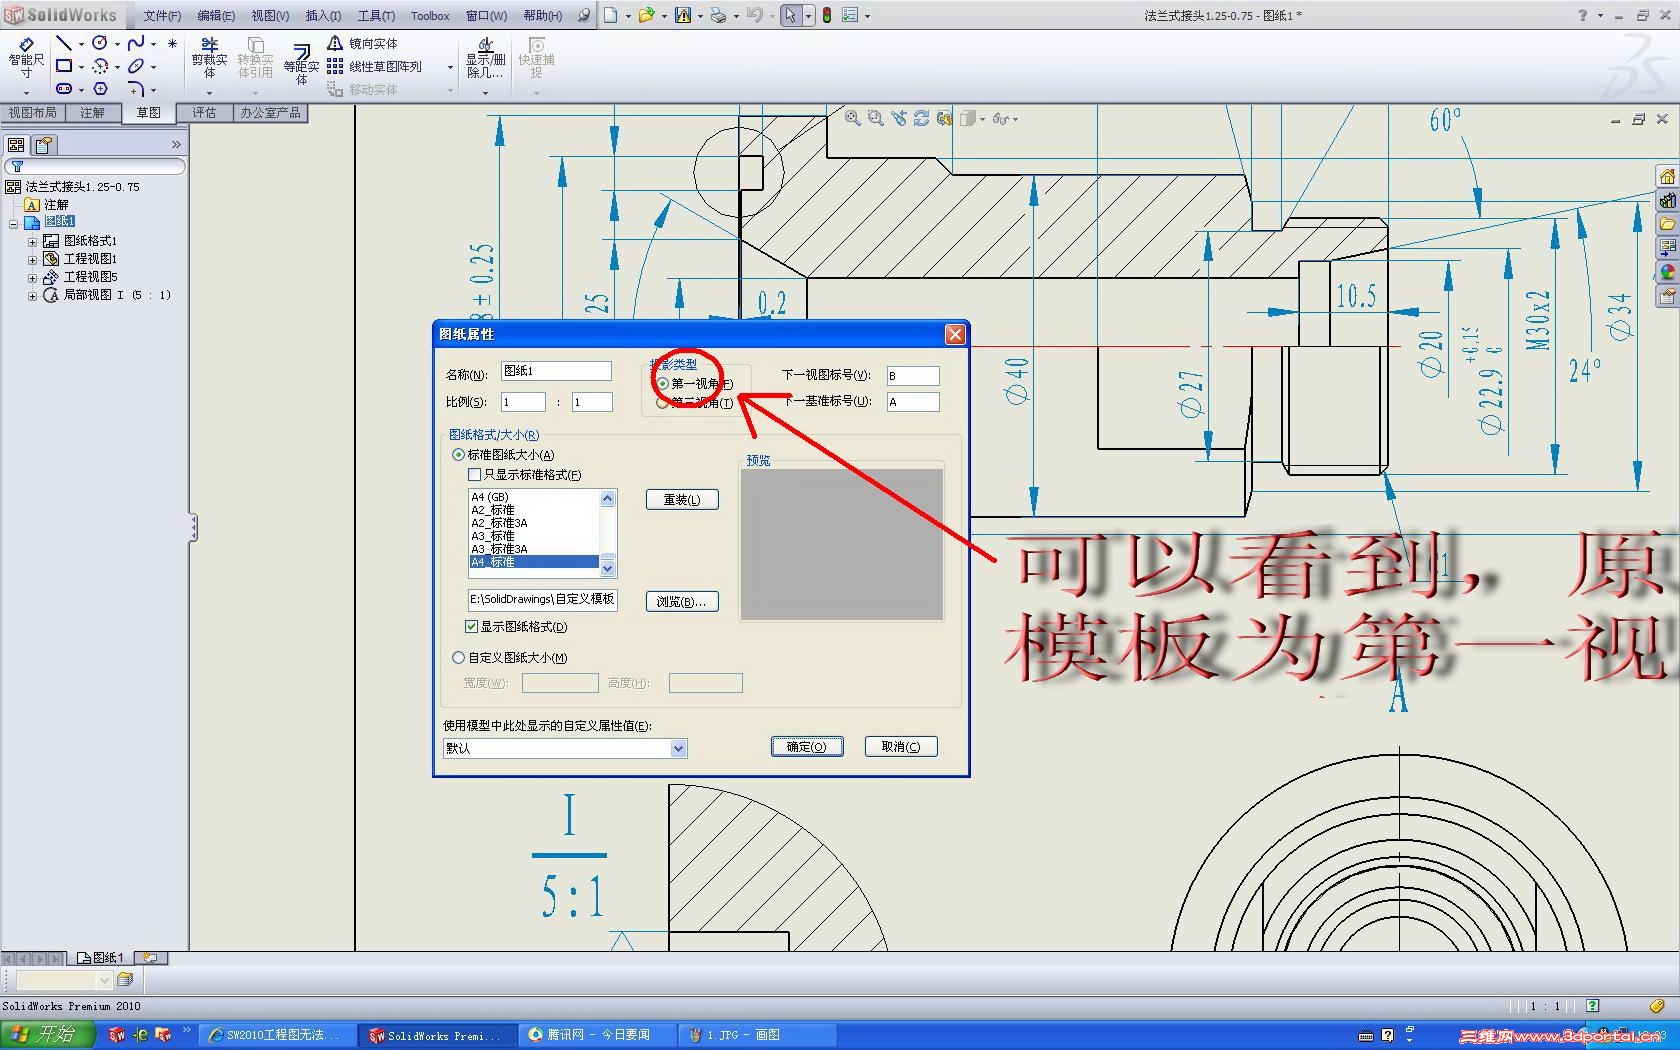
Task: Select Standard sheet size (标准图纸大小) radio
Action: pyautogui.click(x=459, y=455)
